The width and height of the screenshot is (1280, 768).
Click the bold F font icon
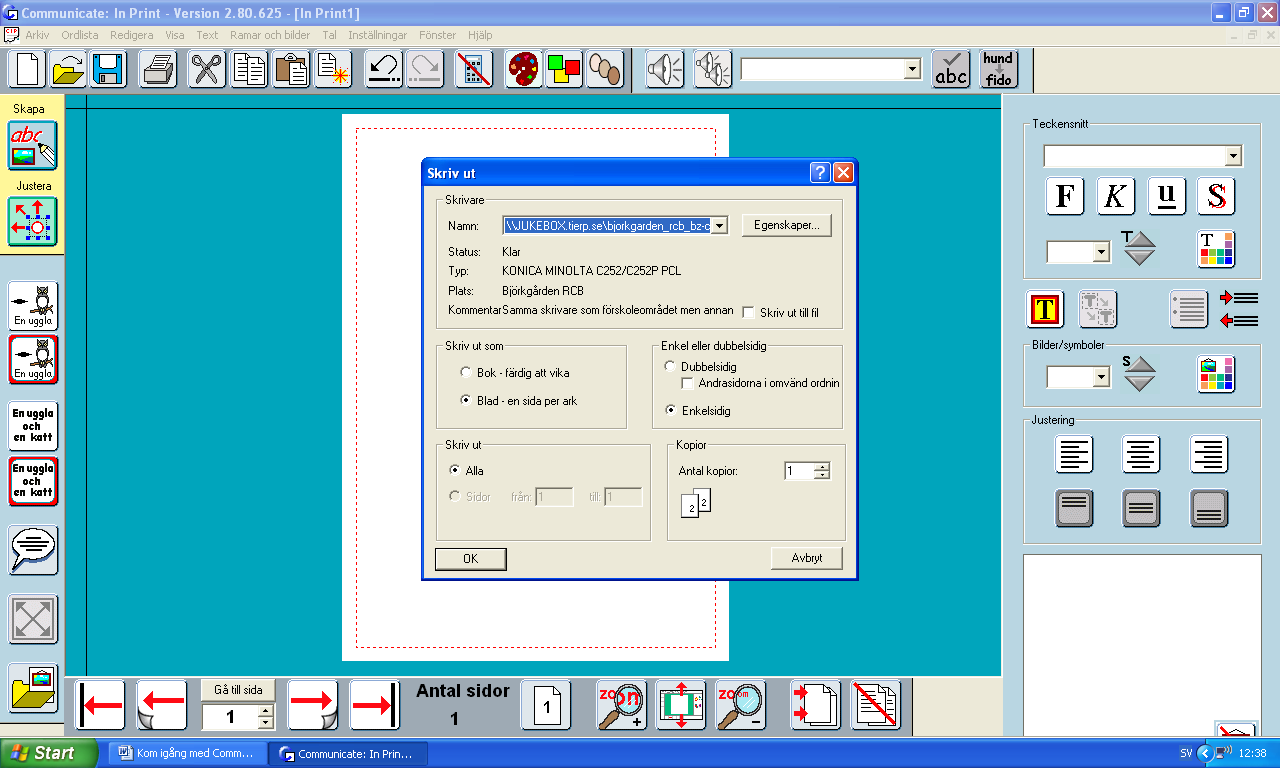(x=1065, y=196)
